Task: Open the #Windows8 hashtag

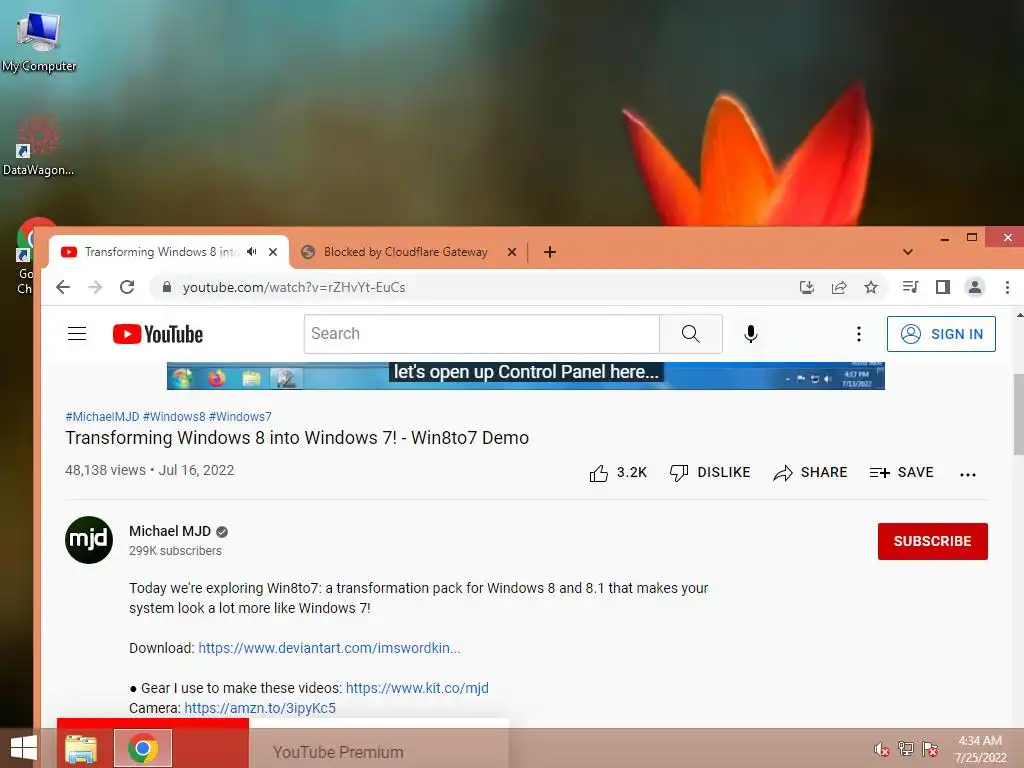Action: tap(174, 417)
